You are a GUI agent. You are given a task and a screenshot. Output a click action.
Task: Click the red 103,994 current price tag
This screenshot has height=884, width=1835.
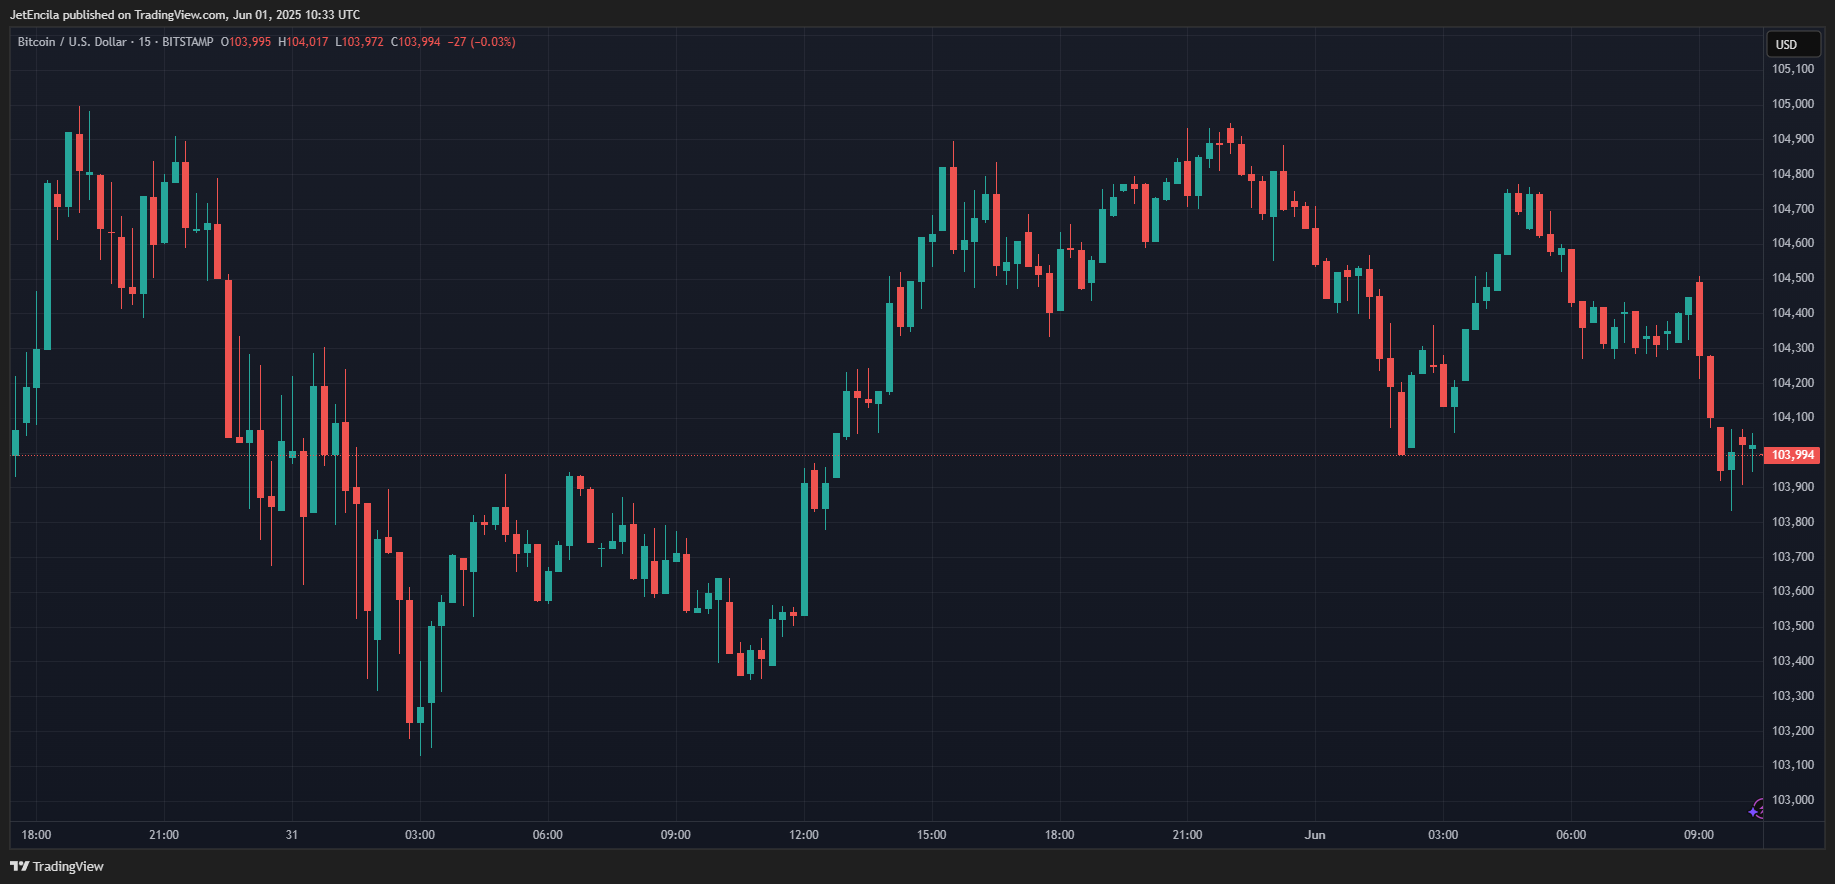point(1792,455)
